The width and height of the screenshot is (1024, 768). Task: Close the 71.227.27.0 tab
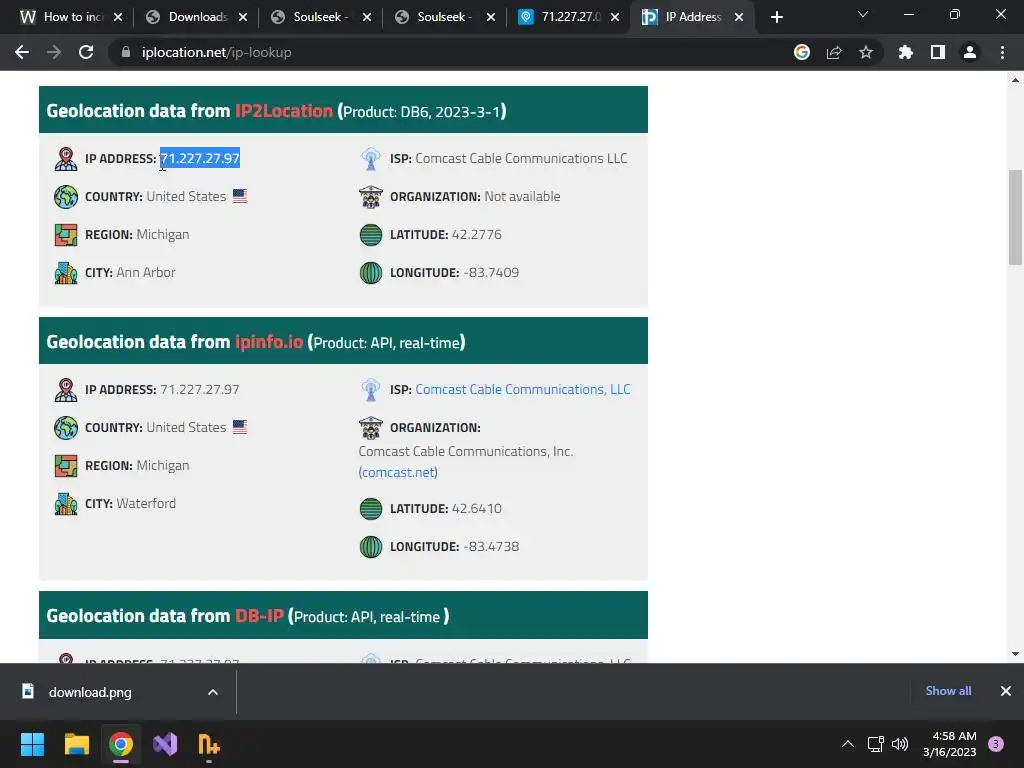tap(615, 17)
